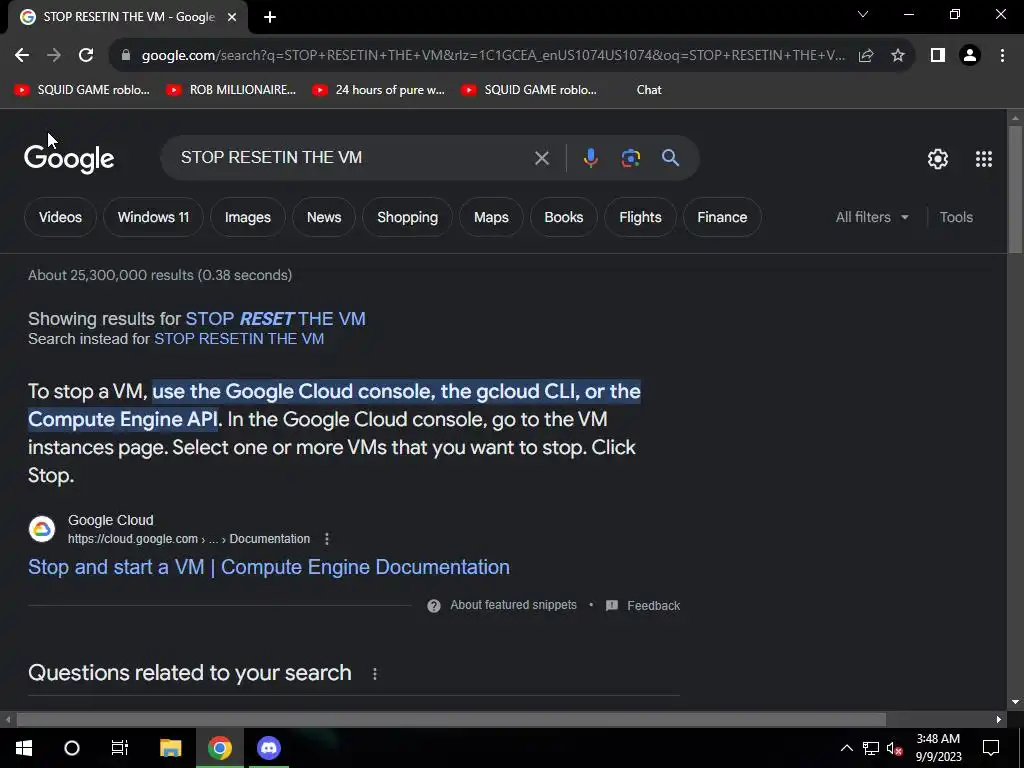Search by image with the Lens icon
1024x768 pixels.
tap(630, 158)
